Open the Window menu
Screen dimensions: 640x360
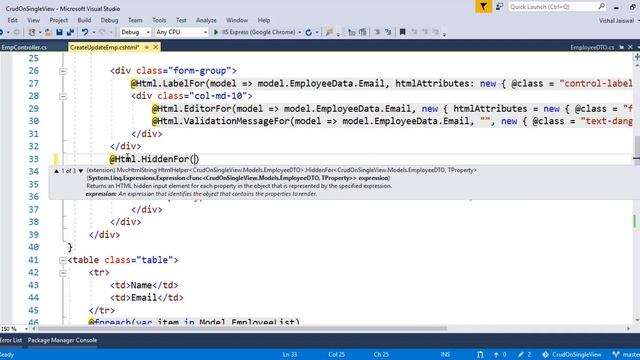pyautogui.click(x=237, y=20)
